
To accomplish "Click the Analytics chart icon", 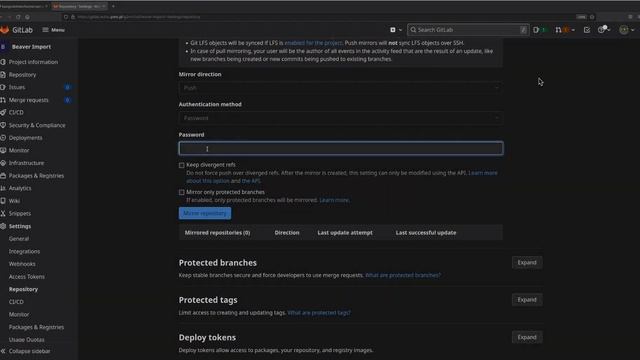I will click(3, 188).
